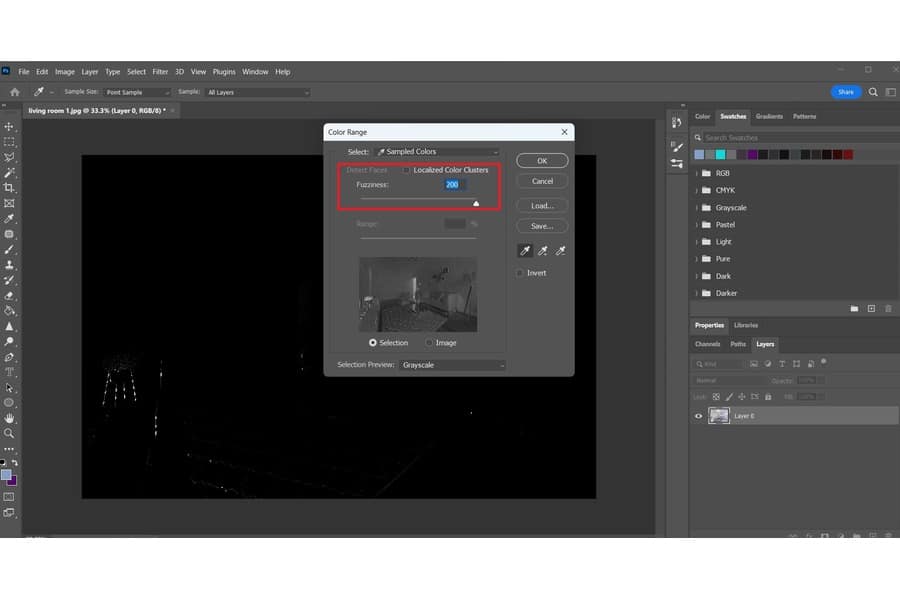This screenshot has height=600, width=900.
Task: Select the Frame tool
Action: click(9, 203)
